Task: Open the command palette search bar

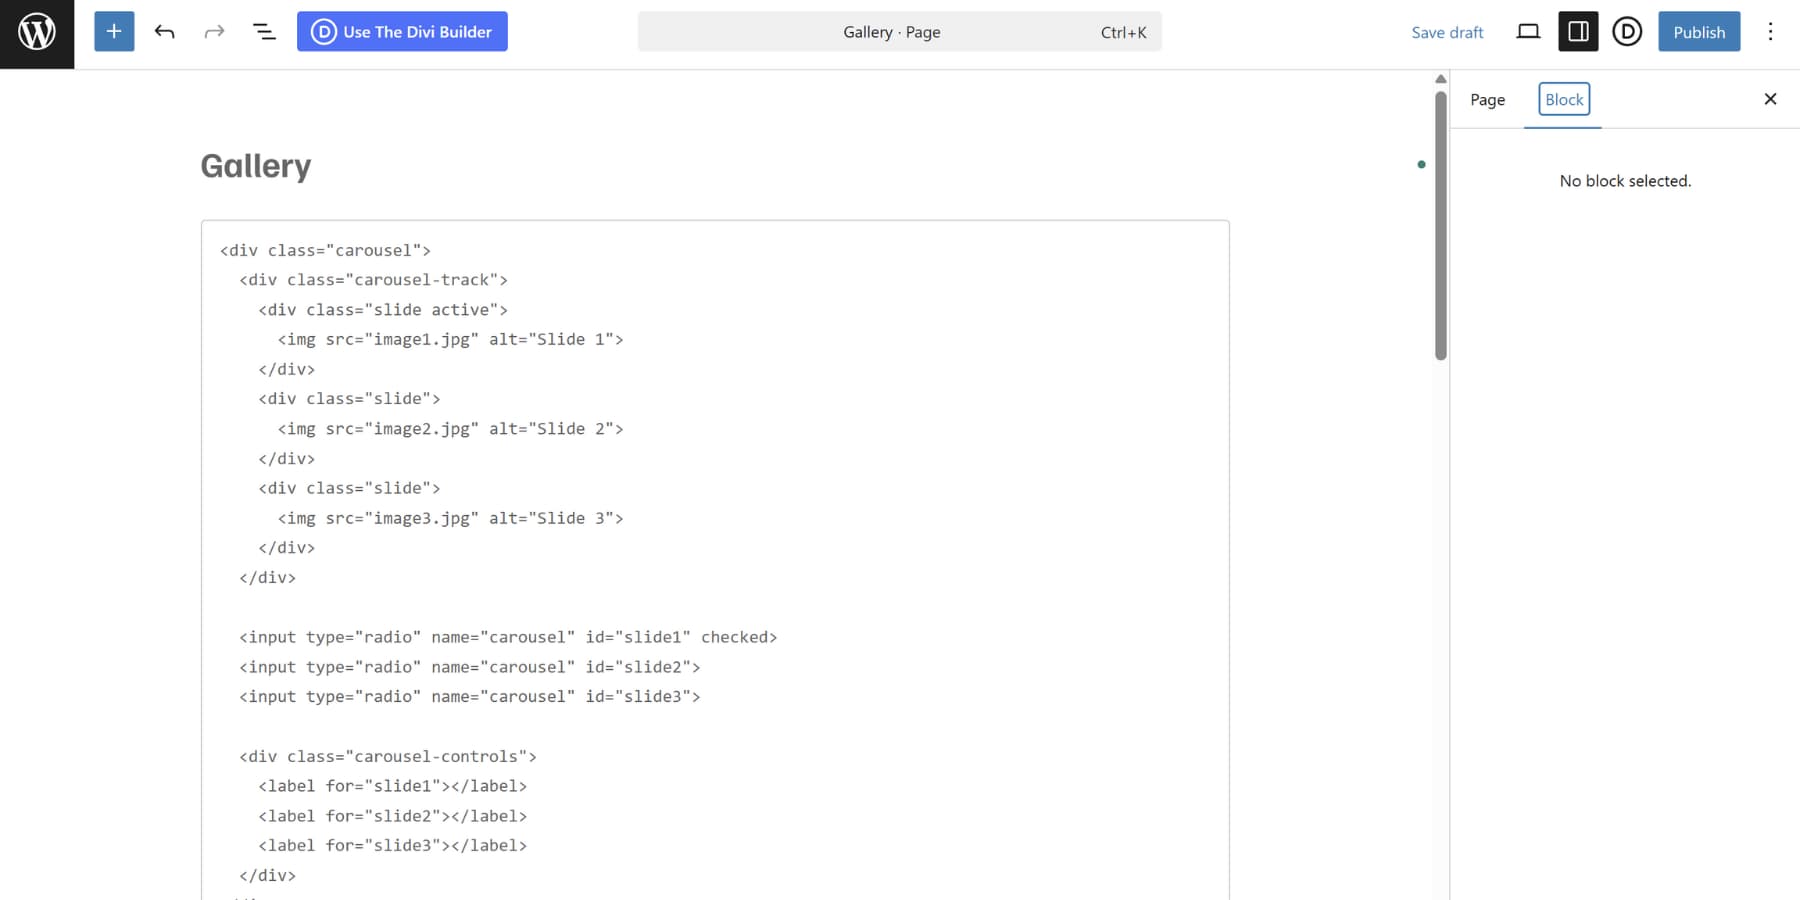Action: tap(898, 31)
